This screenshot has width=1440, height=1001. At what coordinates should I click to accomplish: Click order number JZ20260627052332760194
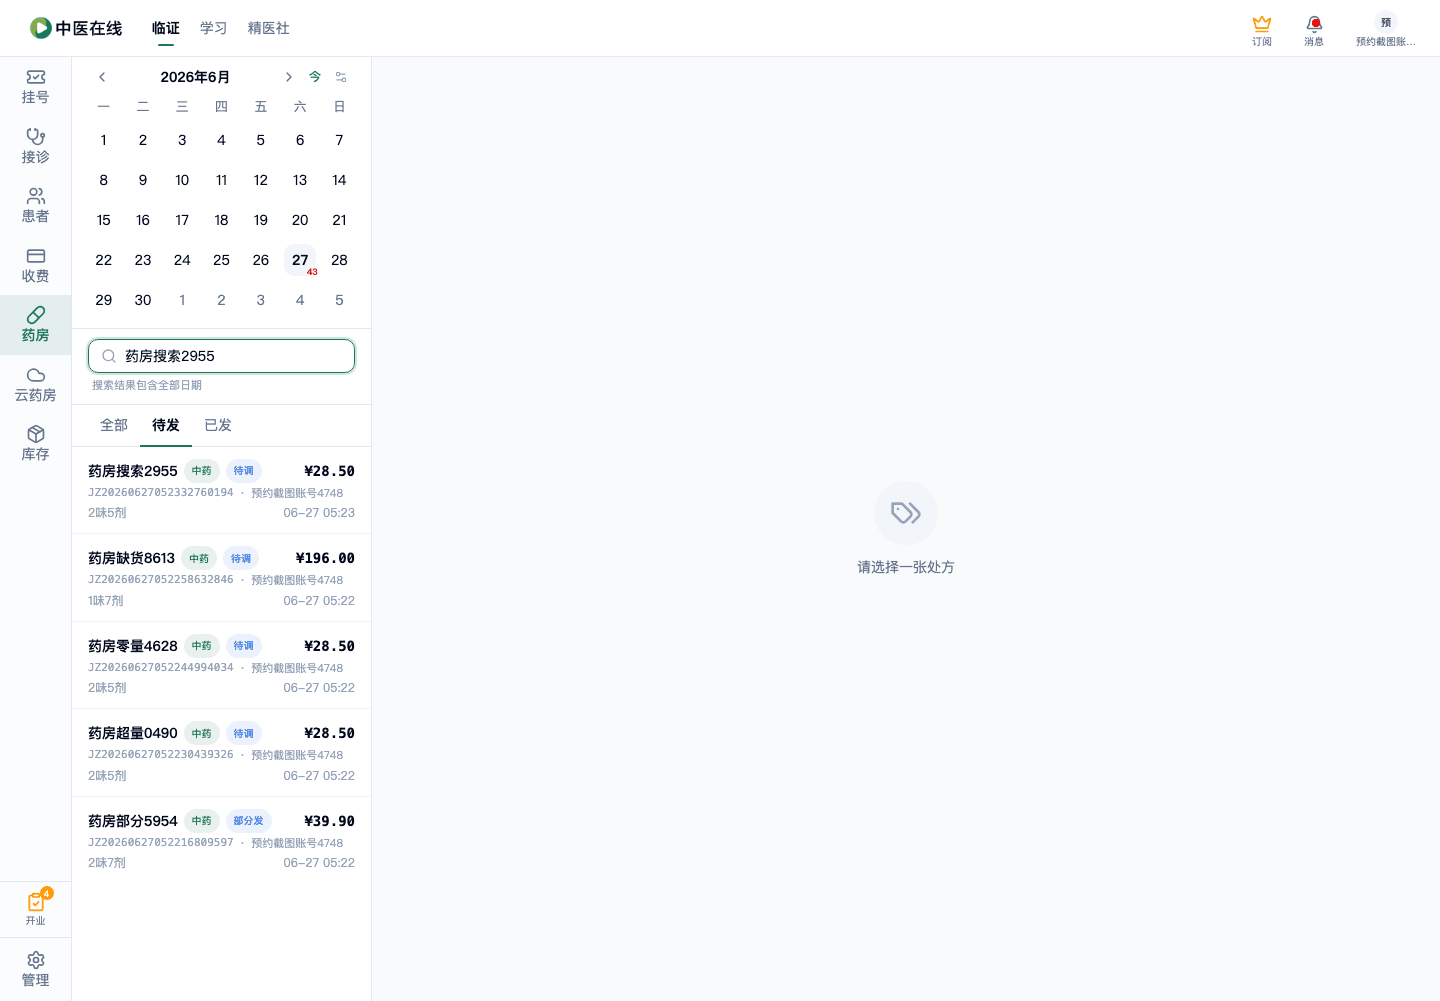(161, 492)
